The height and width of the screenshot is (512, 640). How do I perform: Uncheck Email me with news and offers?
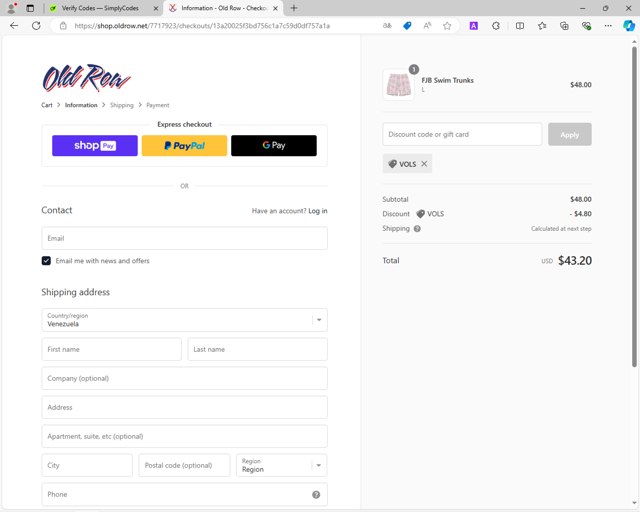[x=46, y=260]
